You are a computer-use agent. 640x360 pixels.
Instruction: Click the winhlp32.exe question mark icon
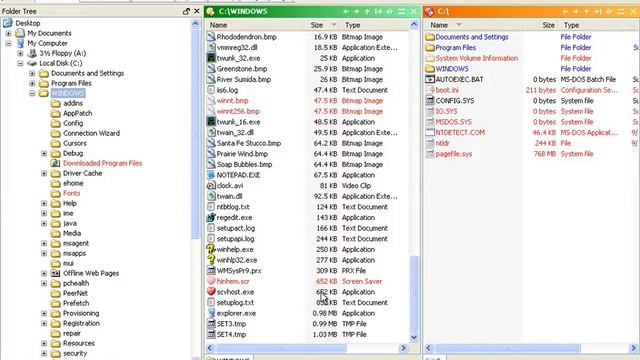point(211,260)
